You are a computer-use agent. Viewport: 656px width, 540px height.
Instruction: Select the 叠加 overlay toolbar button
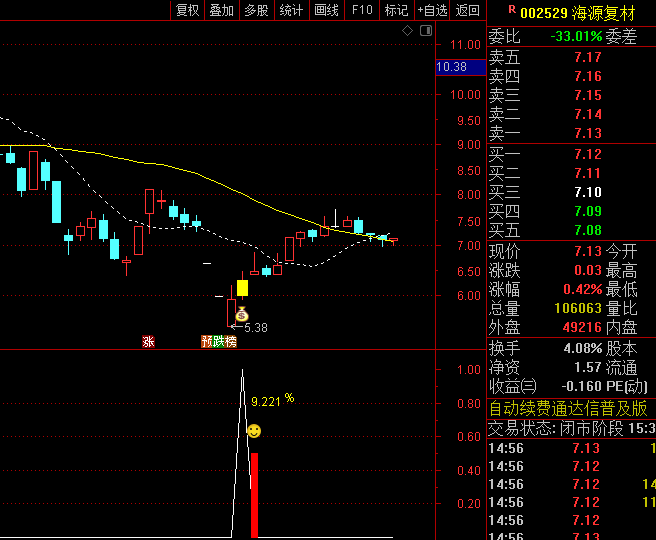[222, 10]
